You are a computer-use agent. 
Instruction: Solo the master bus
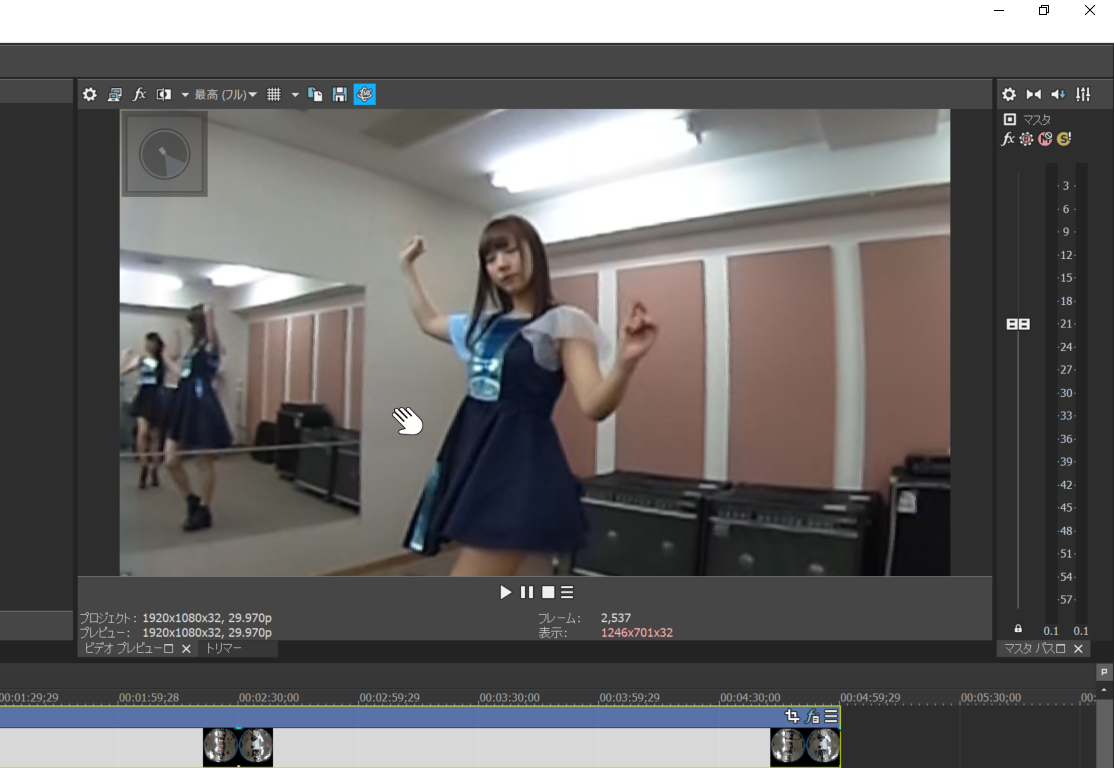point(1064,139)
